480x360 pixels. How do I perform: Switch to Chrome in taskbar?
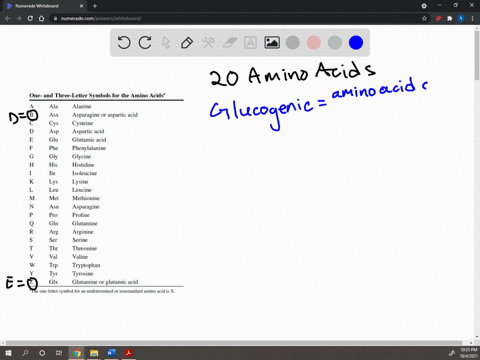pos(77,353)
